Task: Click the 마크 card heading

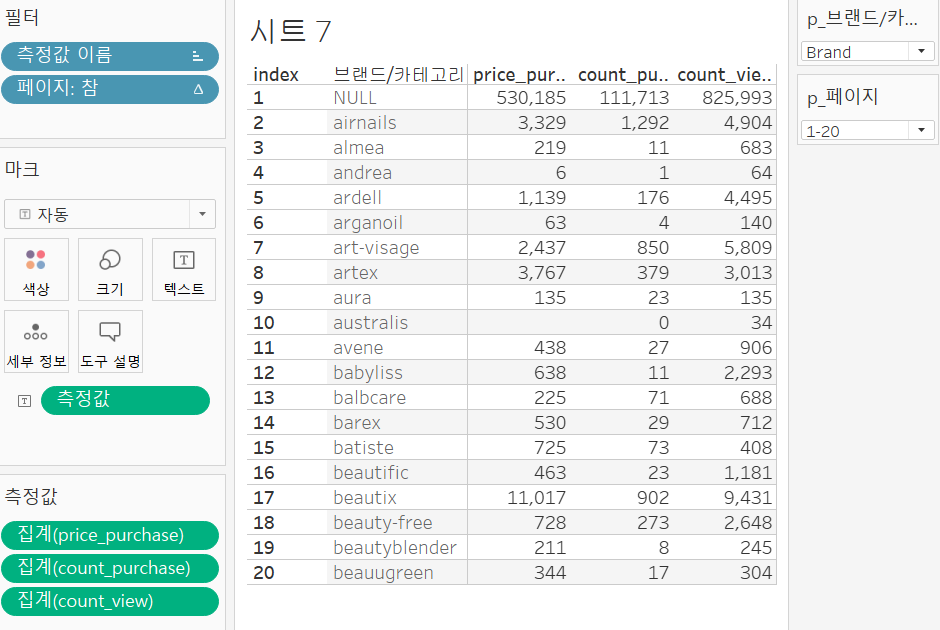Action: 22,170
